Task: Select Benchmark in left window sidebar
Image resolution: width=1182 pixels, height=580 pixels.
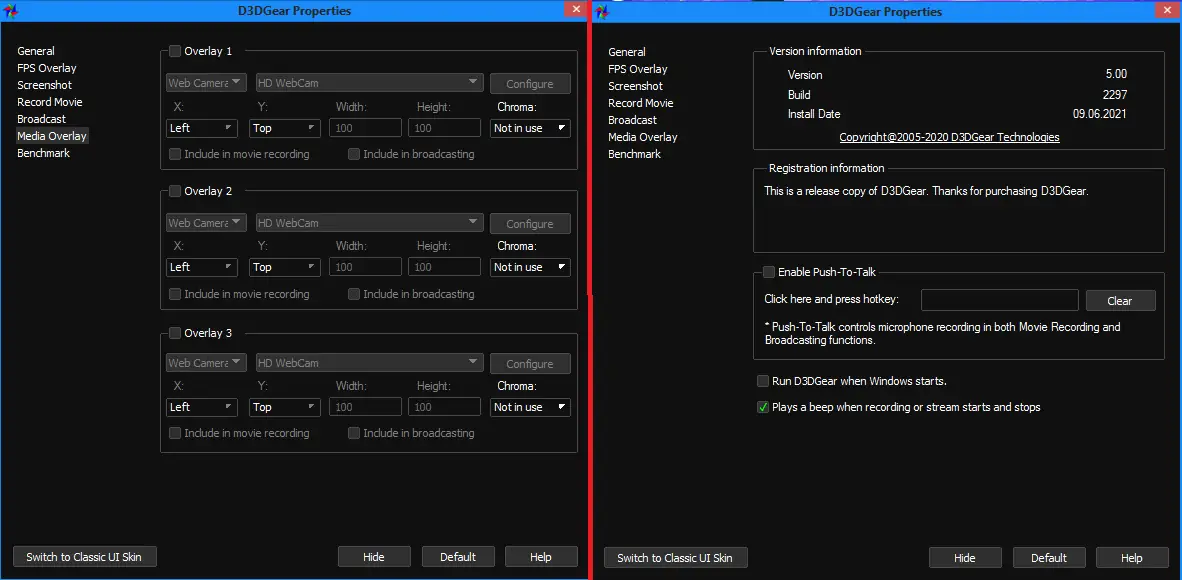Action: click(x=44, y=153)
